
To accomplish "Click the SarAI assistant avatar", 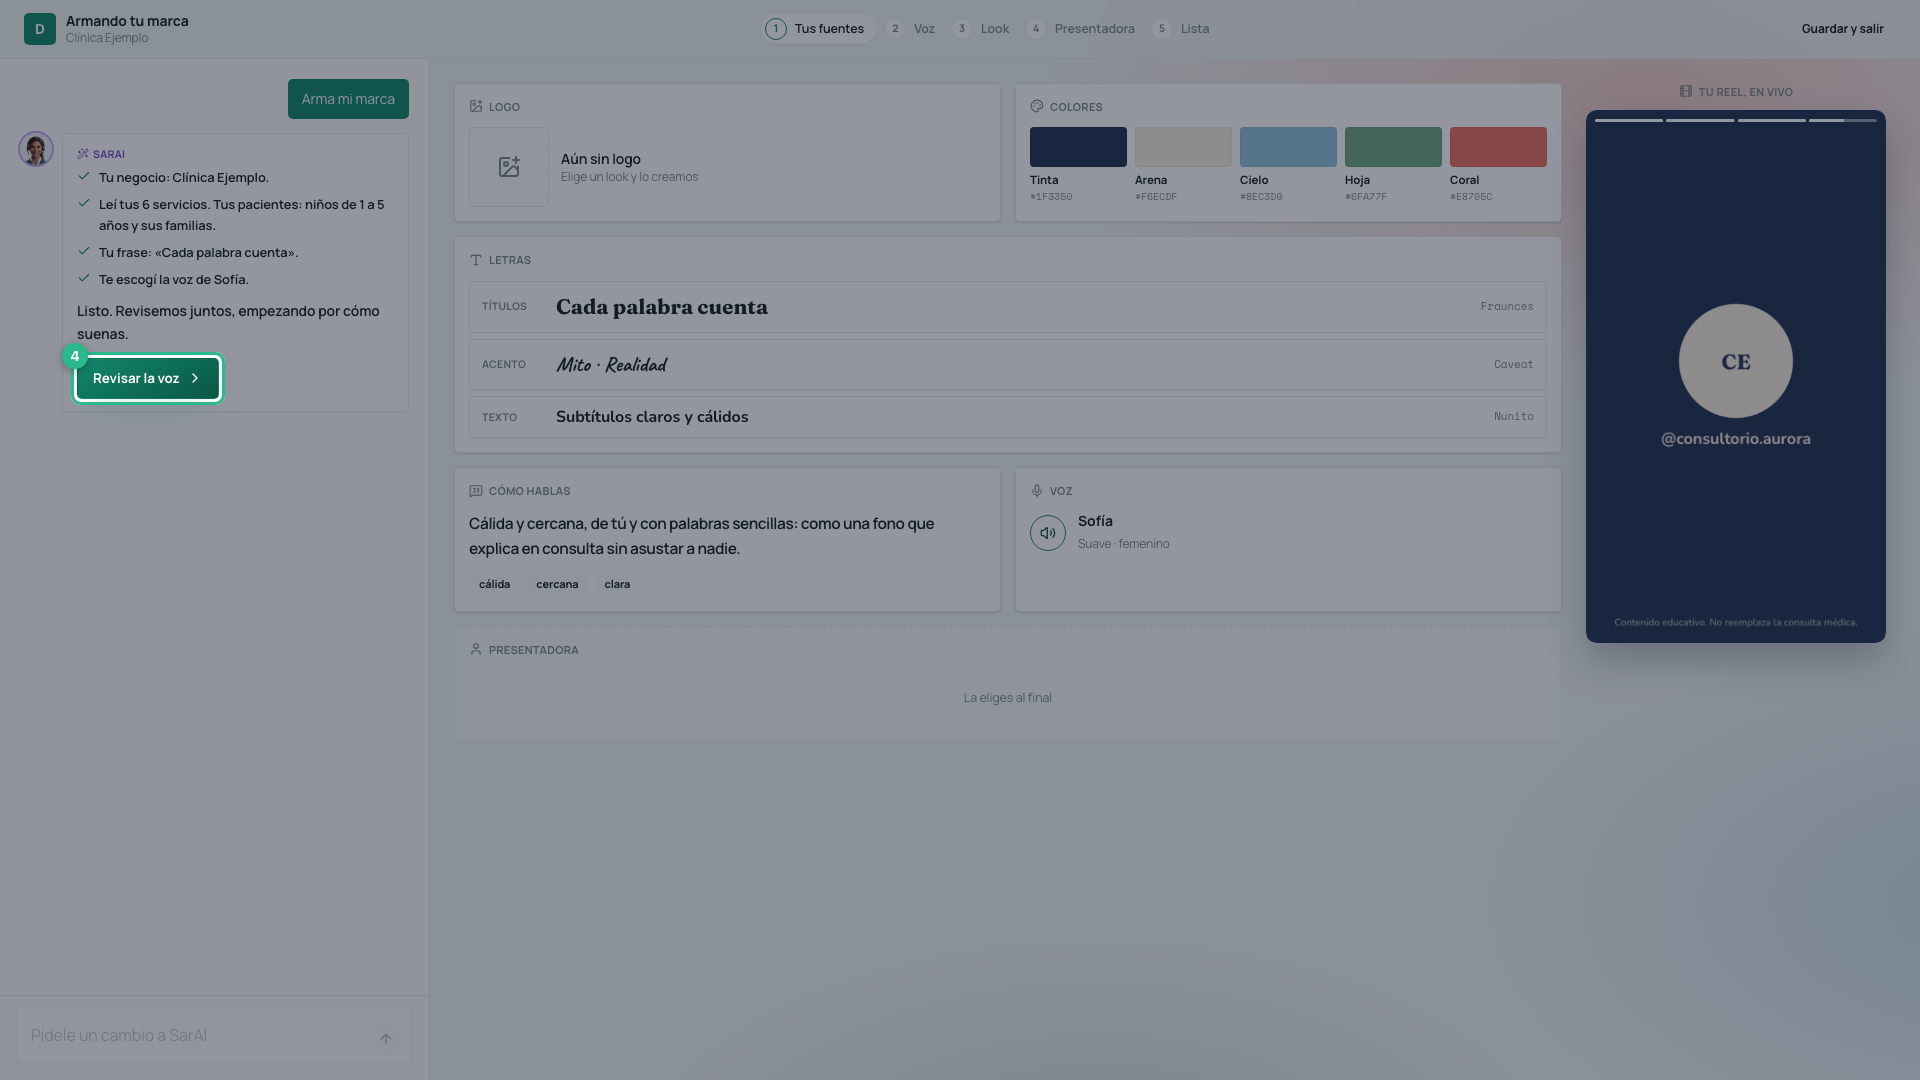I will [36, 149].
